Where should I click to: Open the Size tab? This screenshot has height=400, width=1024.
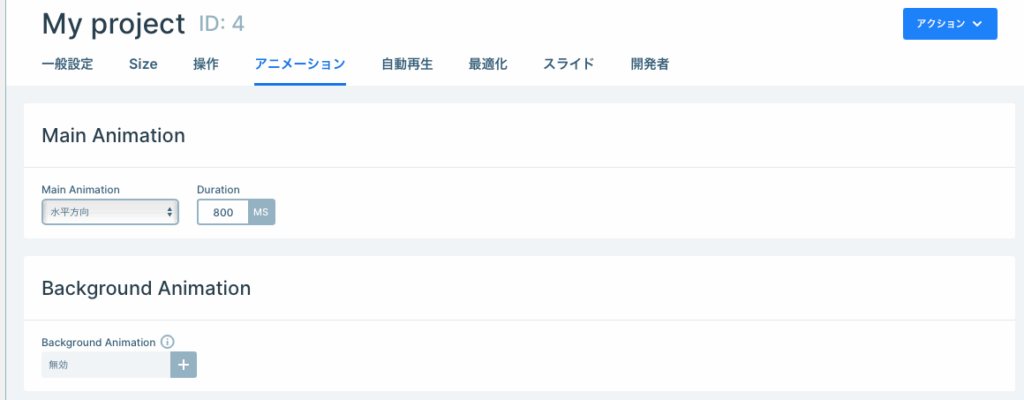(x=143, y=64)
